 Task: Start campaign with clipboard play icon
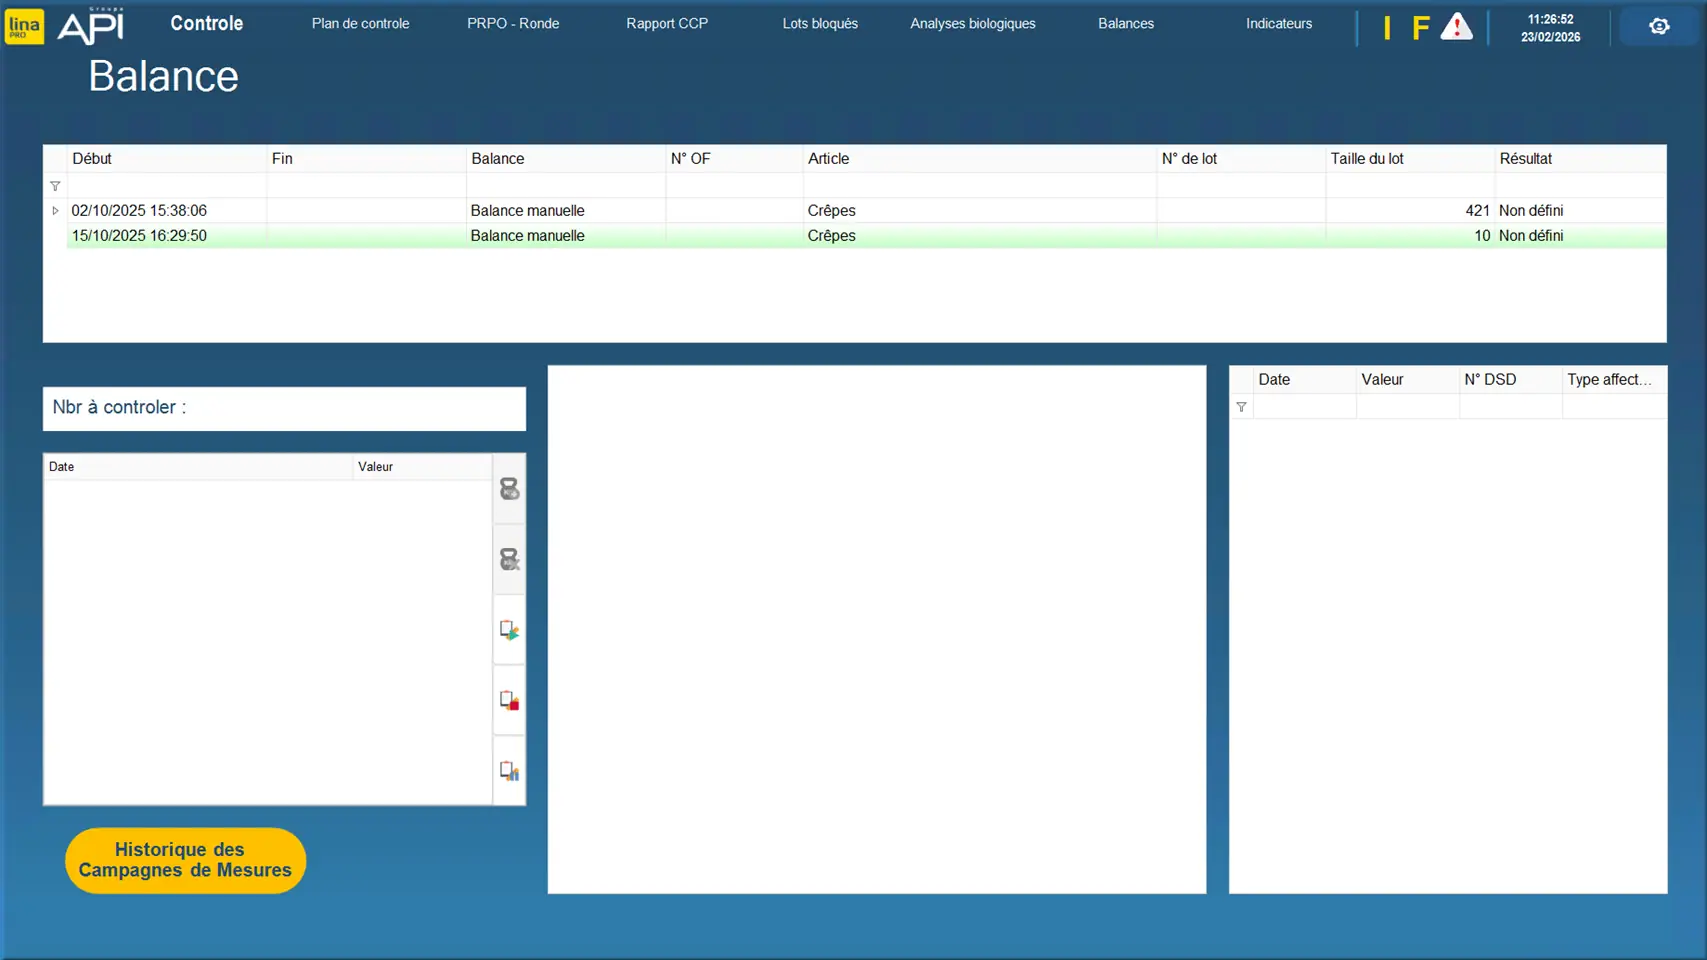pos(509,630)
